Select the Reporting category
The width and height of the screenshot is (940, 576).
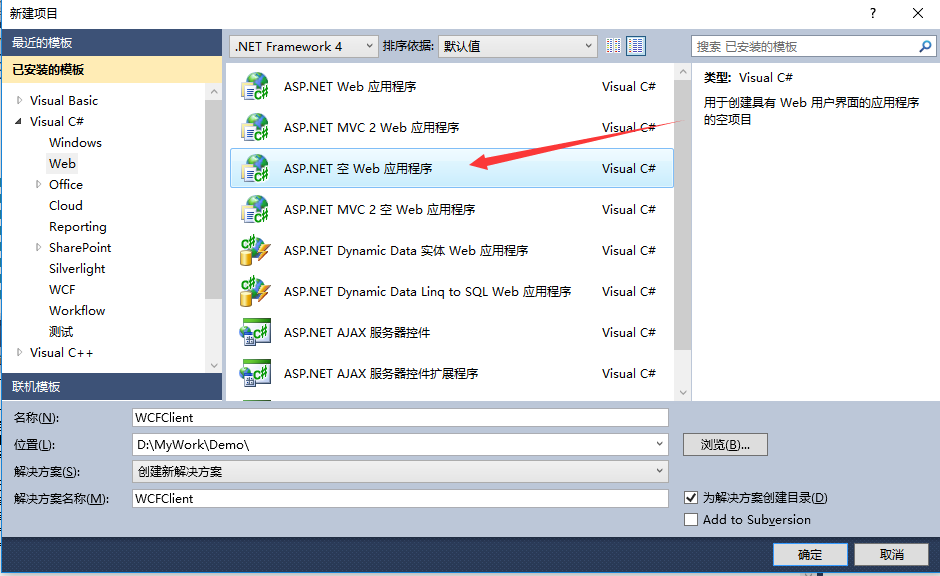[78, 227]
